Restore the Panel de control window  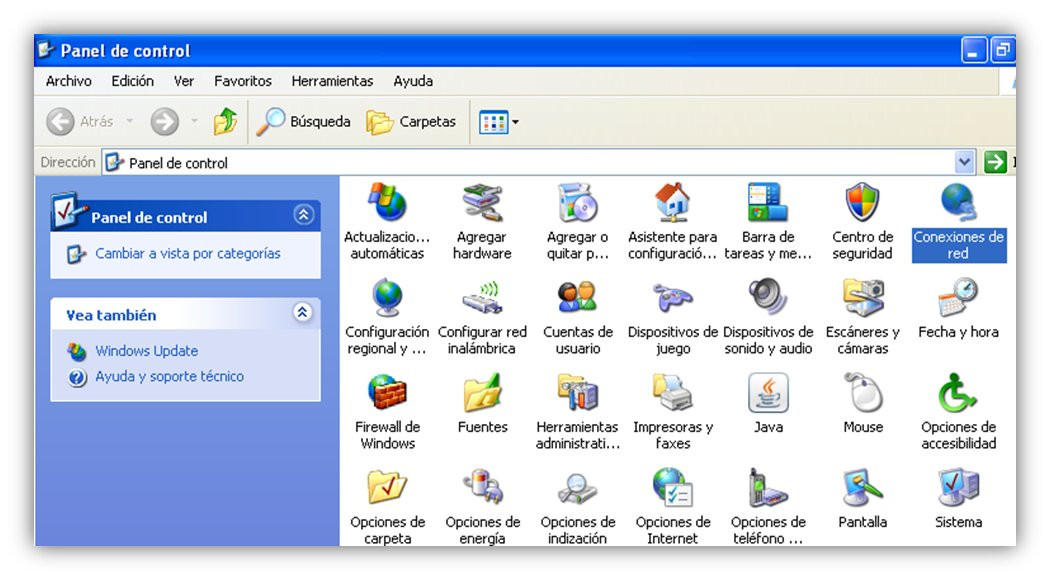pos(1002,52)
